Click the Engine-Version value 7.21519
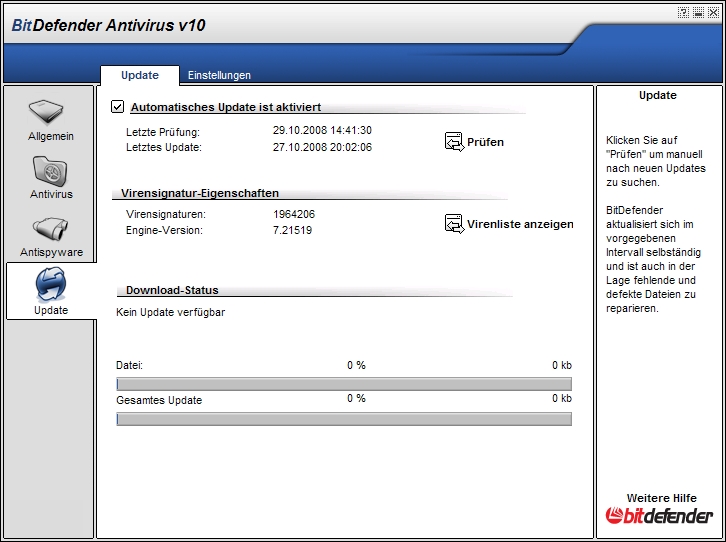726x542 pixels. pos(292,230)
